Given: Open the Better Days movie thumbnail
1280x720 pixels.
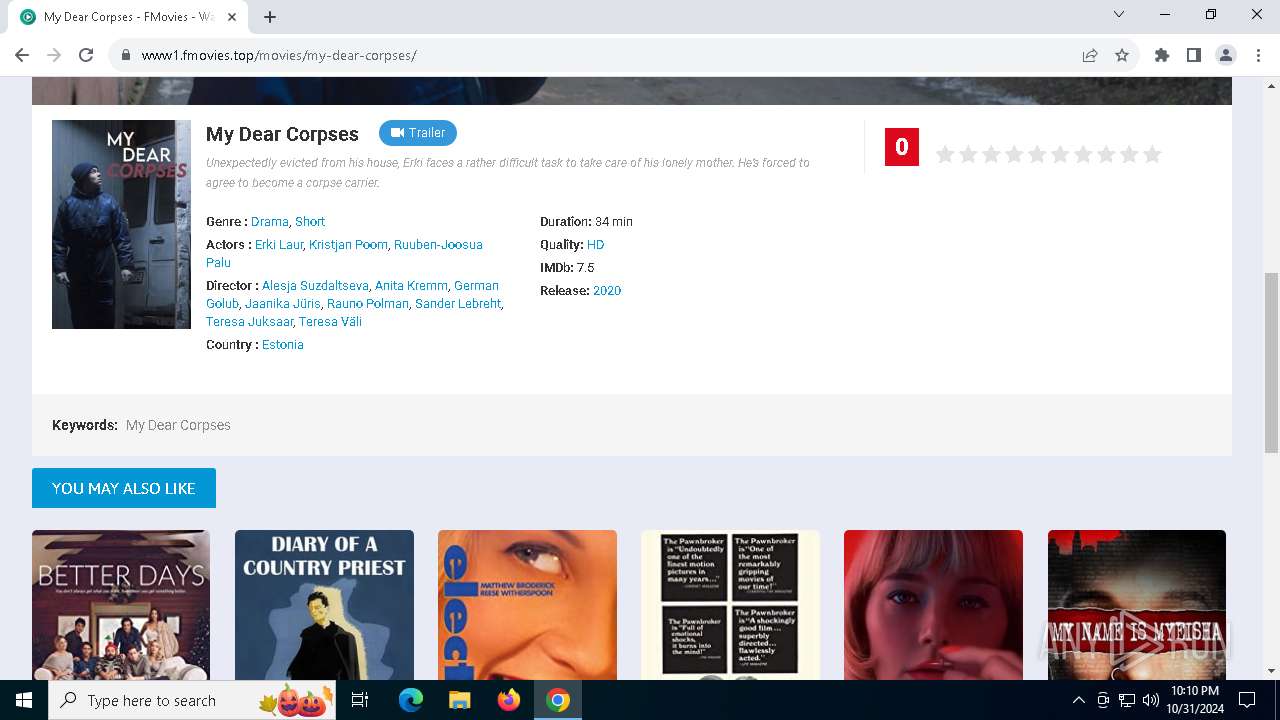Looking at the screenshot, I should pos(121,605).
